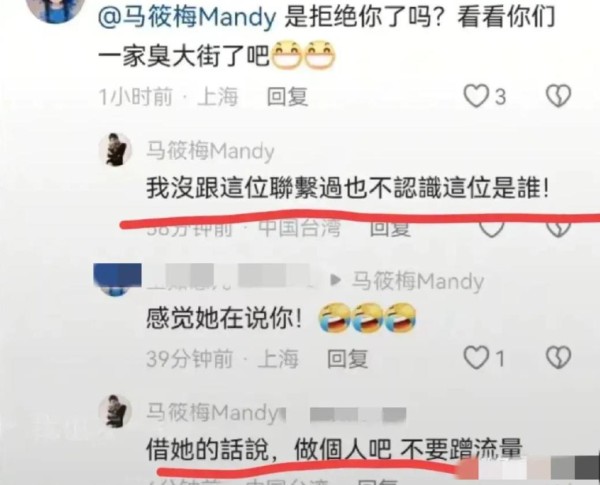Reply to the 39分钟前 上海 comment

347,359
